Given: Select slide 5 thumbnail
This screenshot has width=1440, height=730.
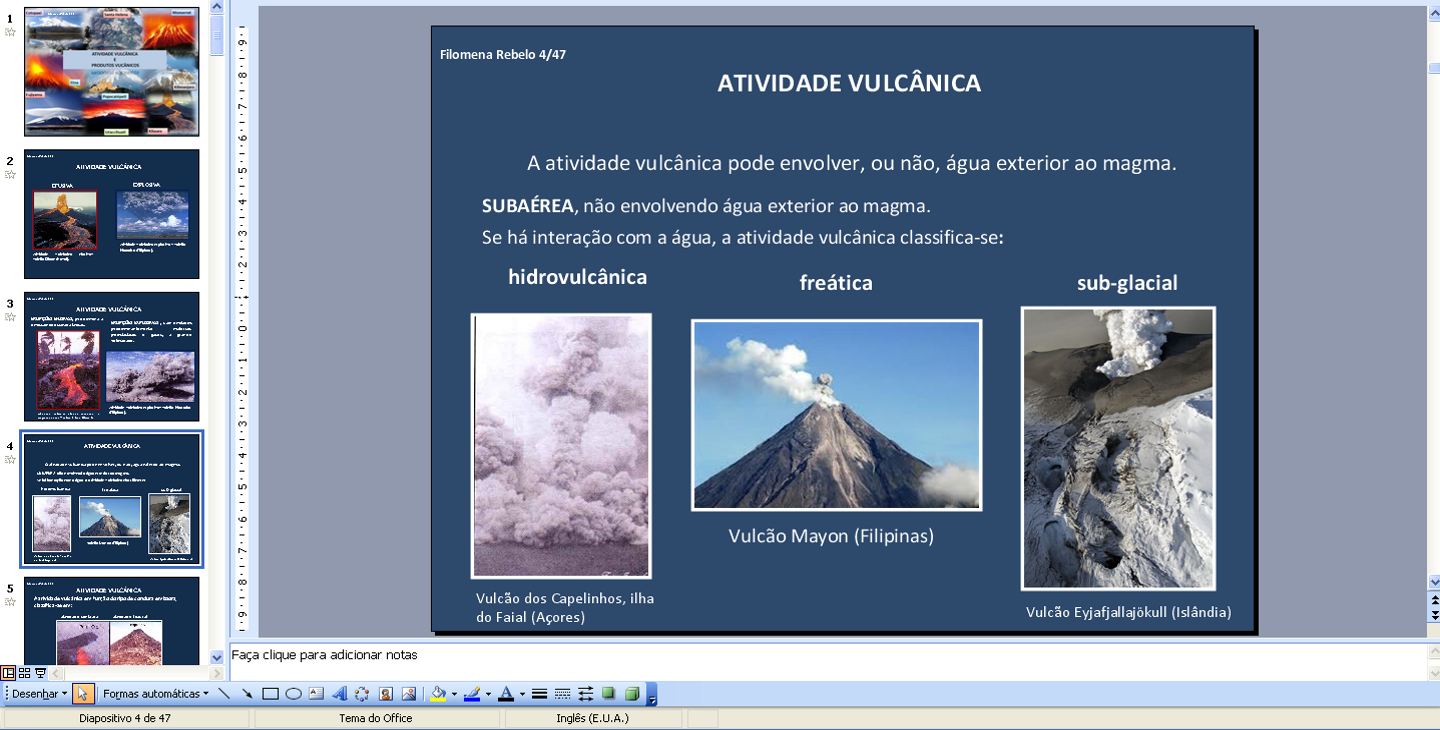Looking at the screenshot, I should click(x=112, y=621).
